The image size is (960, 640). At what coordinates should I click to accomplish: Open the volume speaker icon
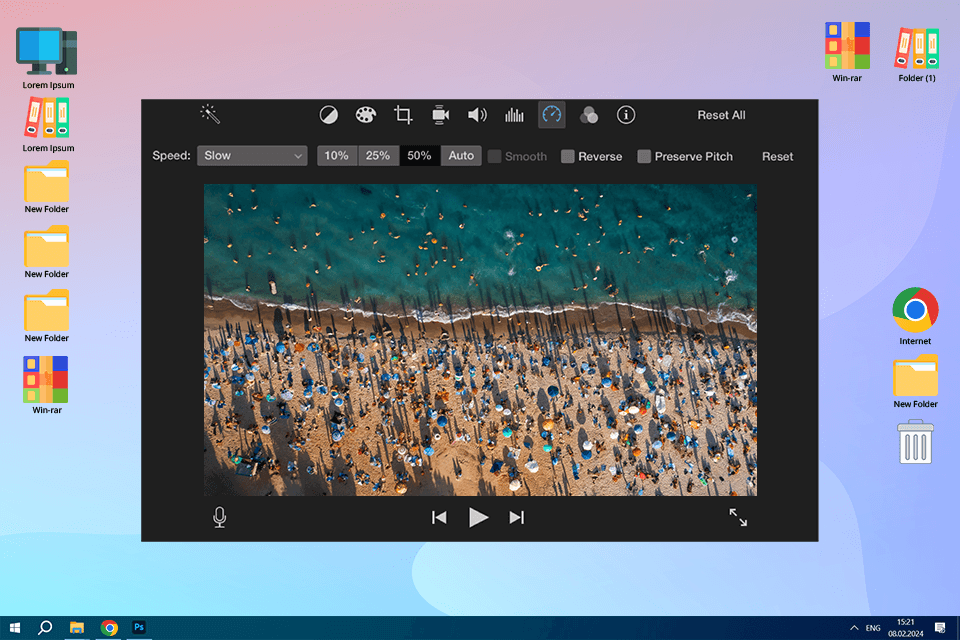coord(477,115)
